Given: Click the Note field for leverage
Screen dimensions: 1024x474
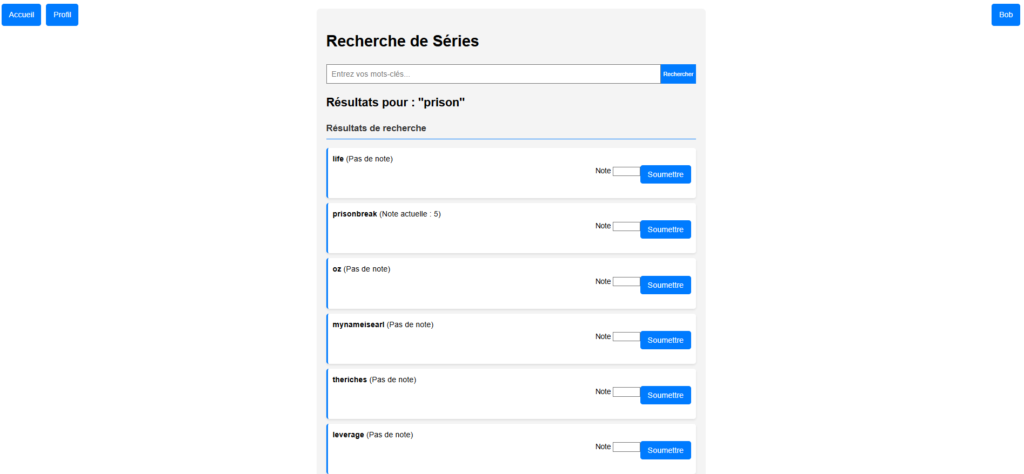Looking at the screenshot, I should point(626,447).
